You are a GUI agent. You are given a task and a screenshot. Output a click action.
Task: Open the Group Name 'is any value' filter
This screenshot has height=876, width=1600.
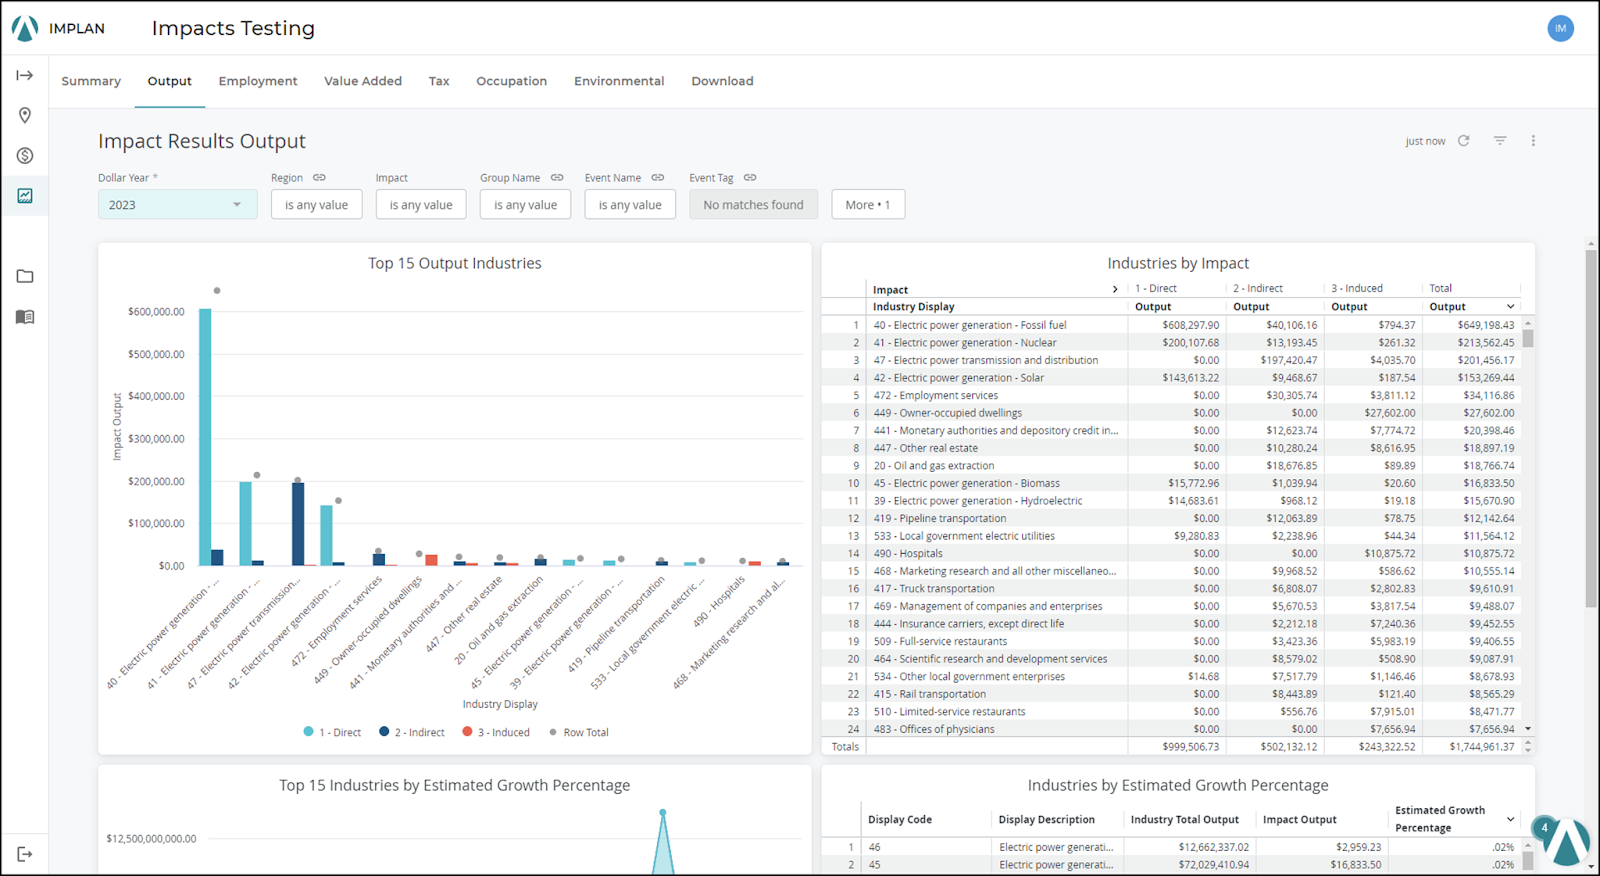click(x=525, y=205)
